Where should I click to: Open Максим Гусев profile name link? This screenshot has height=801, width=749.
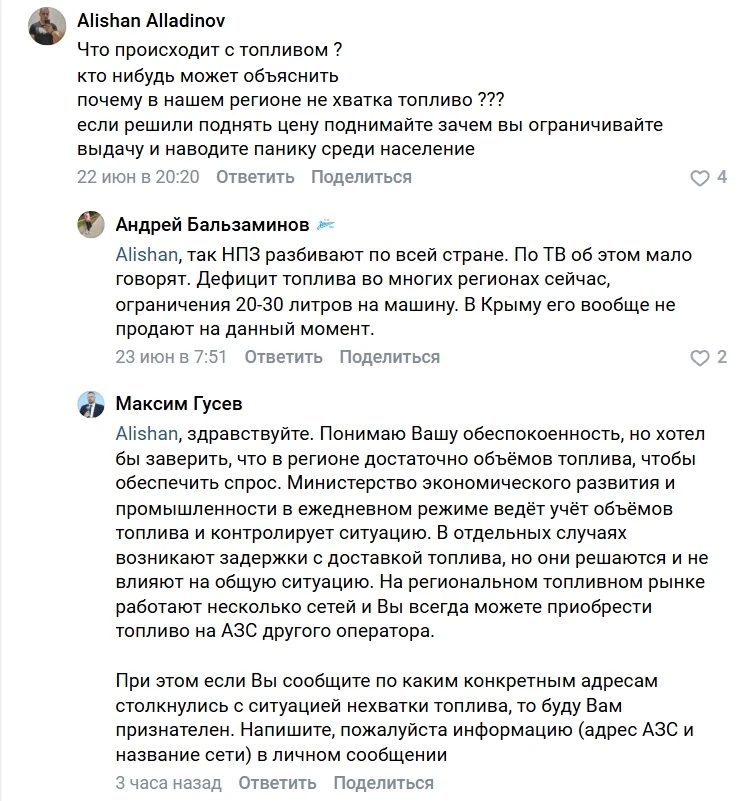pyautogui.click(x=179, y=404)
